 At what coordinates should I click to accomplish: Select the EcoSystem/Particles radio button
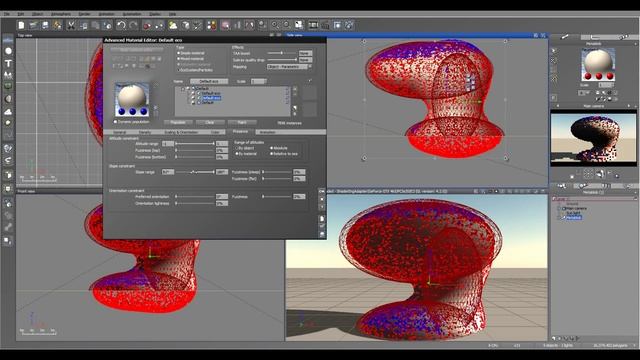pos(179,70)
